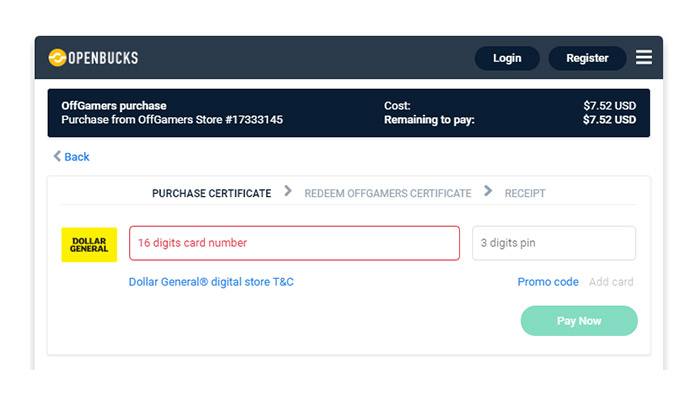The image size is (700, 400).
Task: Select the Purchase Certificate step
Action: coord(212,193)
